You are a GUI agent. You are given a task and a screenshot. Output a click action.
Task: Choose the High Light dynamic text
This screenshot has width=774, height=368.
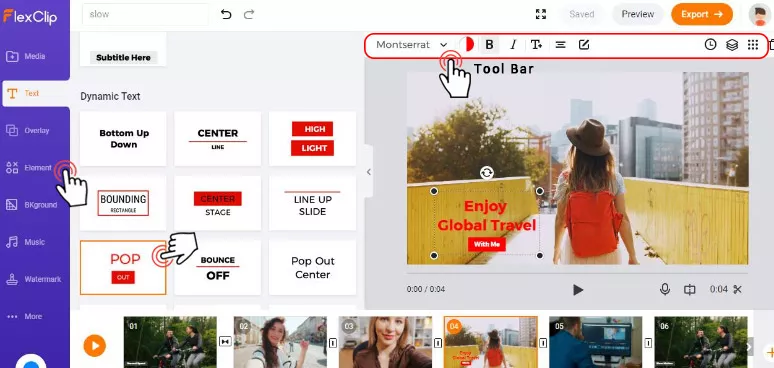coord(312,139)
